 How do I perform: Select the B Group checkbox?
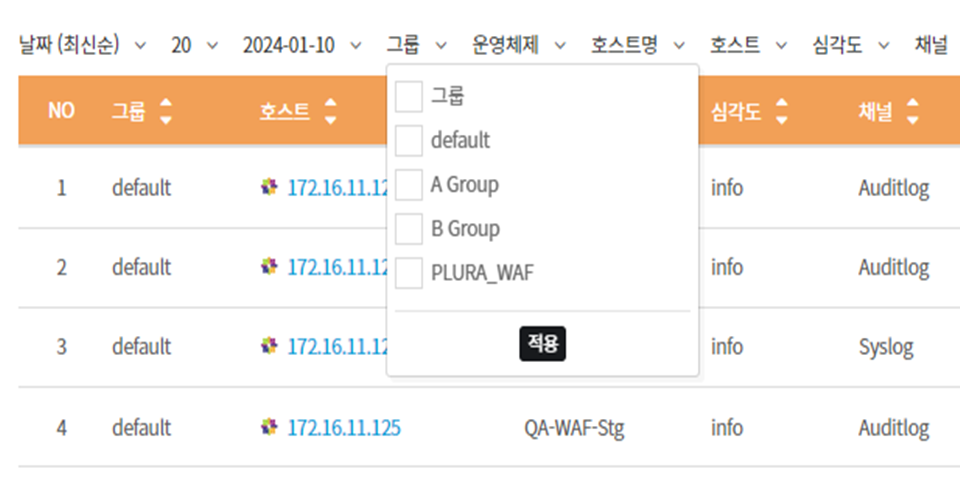(x=409, y=229)
